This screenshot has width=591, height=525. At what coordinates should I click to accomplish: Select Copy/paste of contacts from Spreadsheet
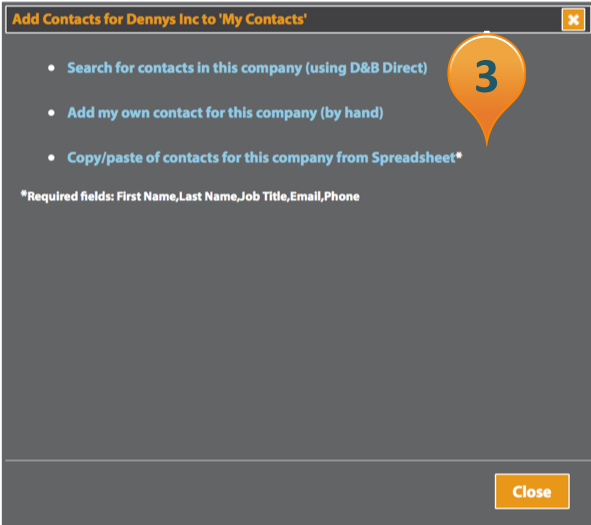point(262,158)
